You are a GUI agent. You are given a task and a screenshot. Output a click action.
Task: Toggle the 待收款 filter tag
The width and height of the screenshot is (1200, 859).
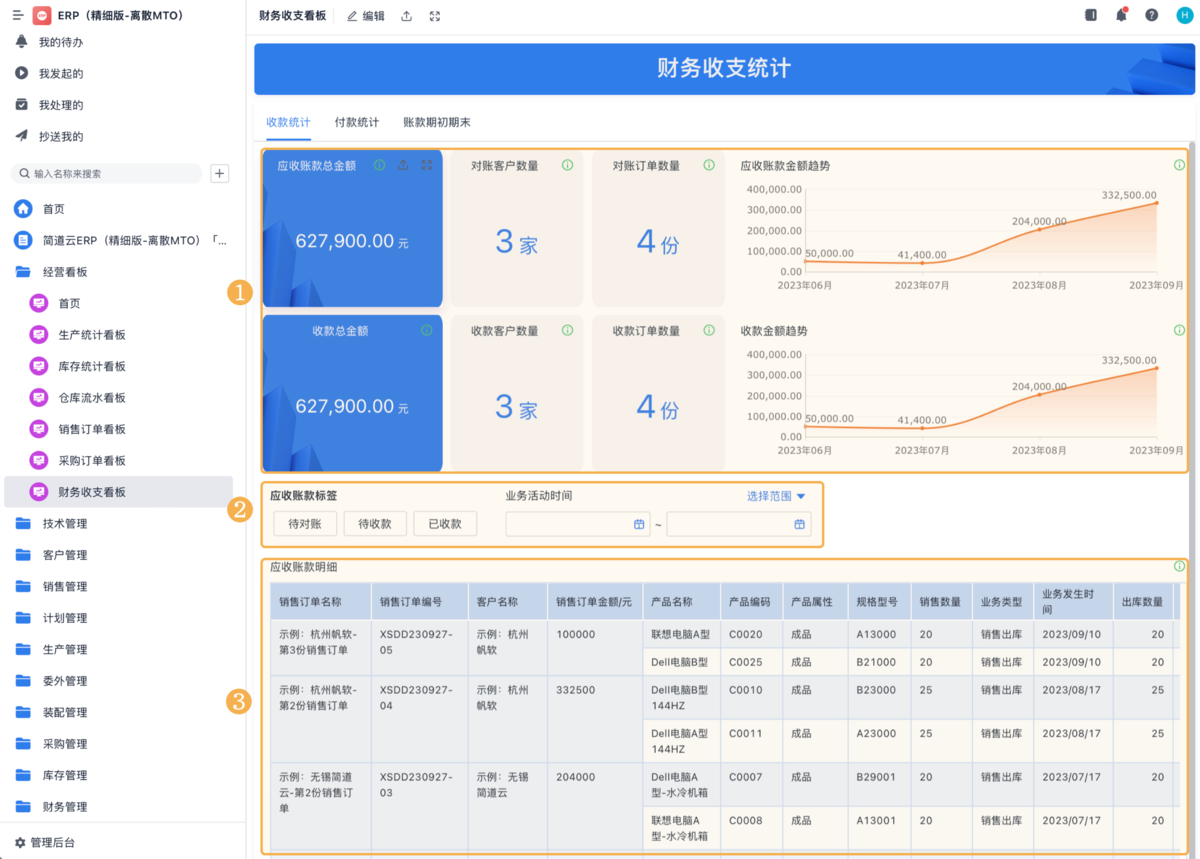[x=374, y=523]
